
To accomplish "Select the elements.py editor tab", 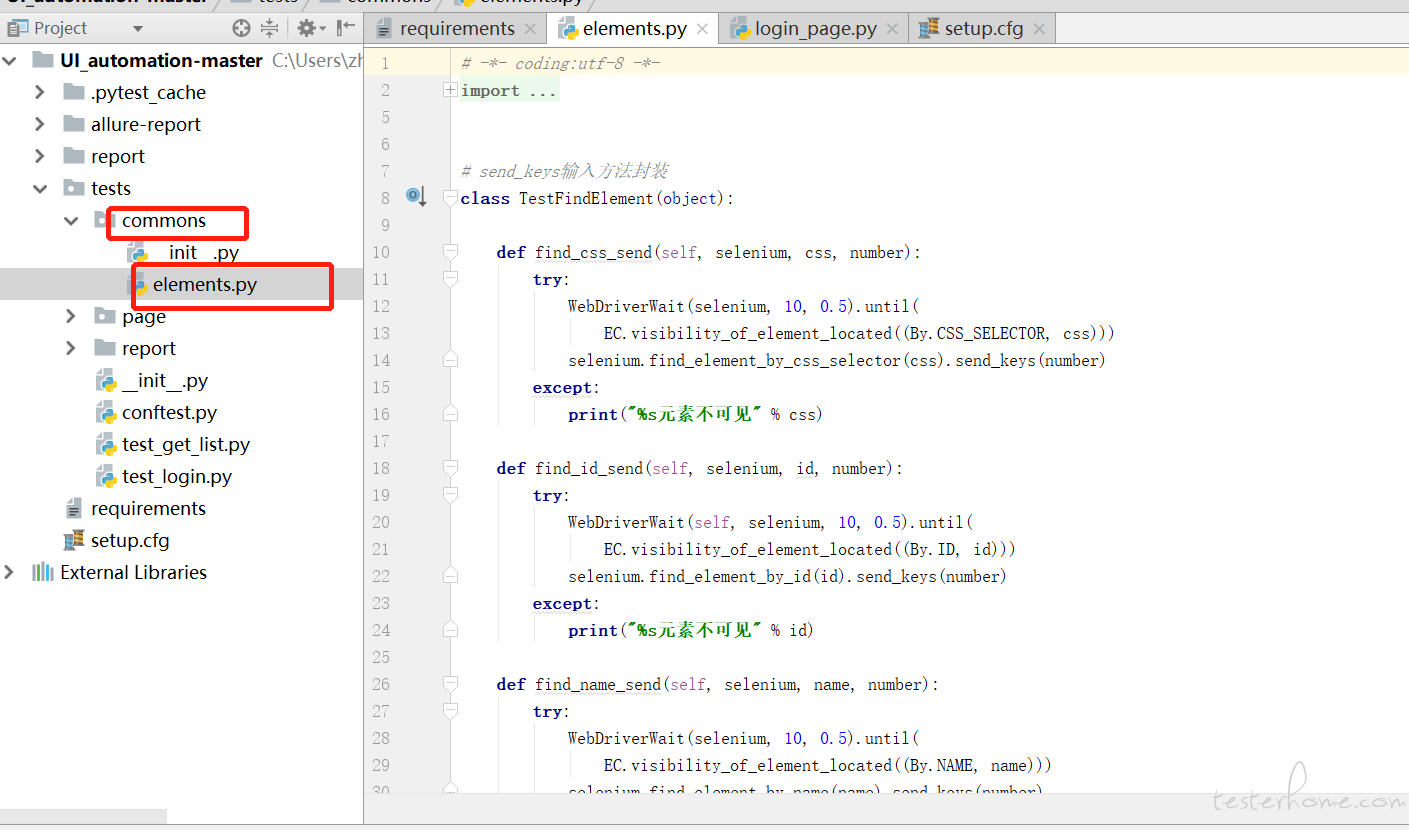I will pos(634,29).
